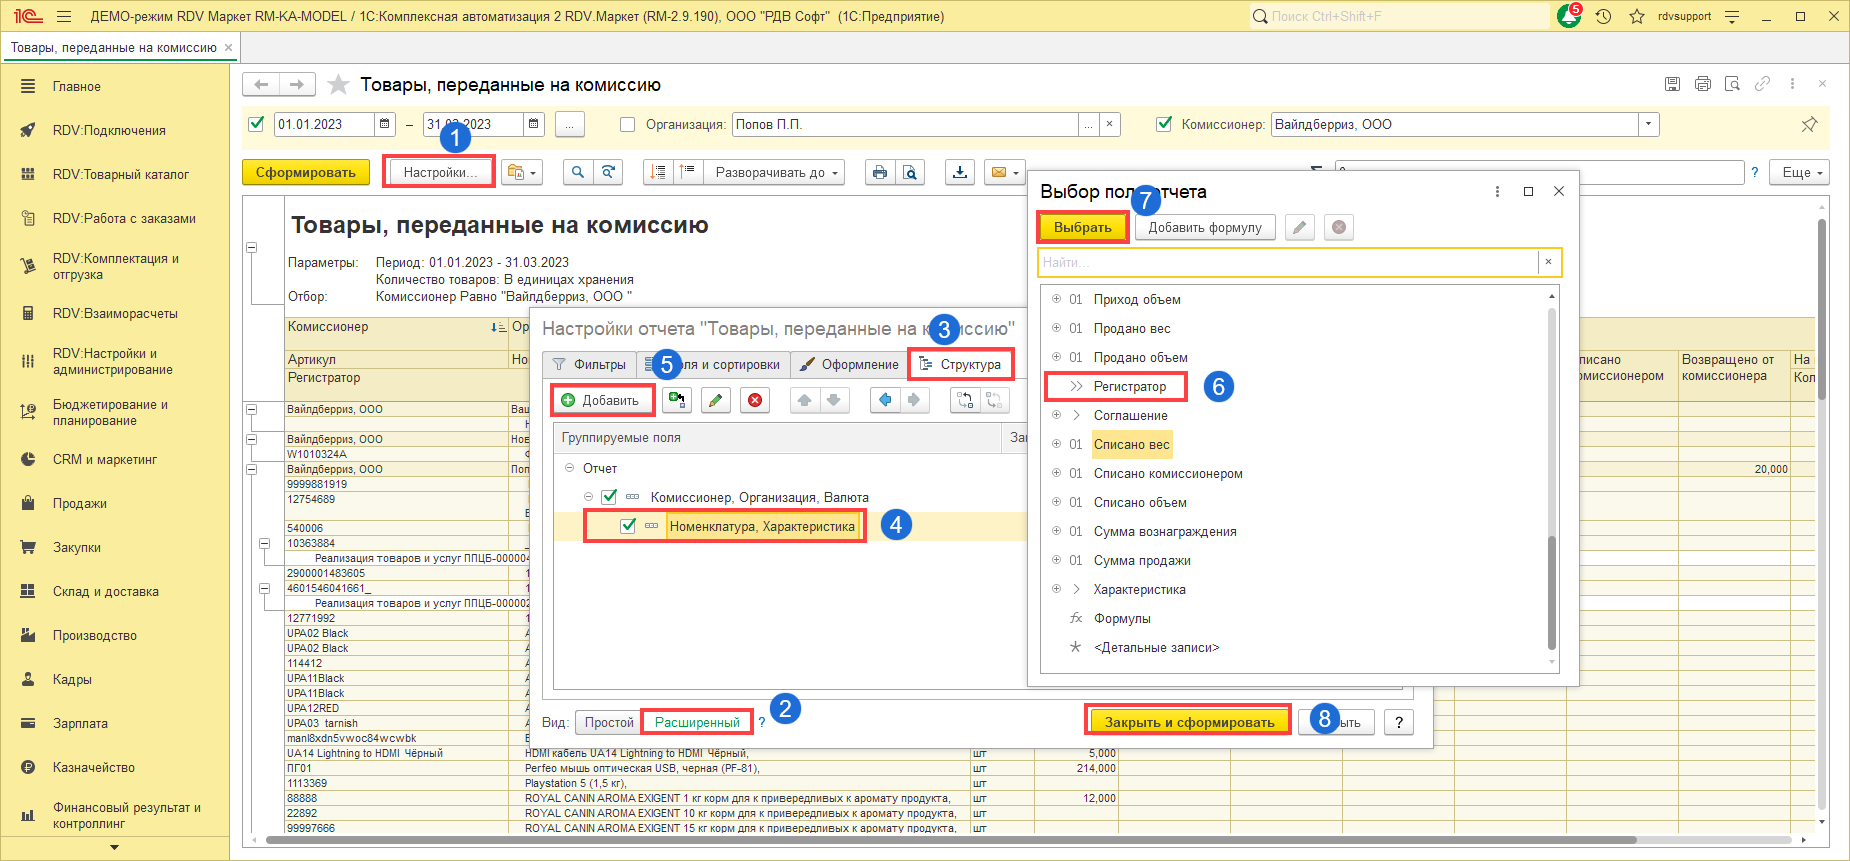The image size is (1850, 861).
Task: Click the red delete icon in structure settings
Action: click(x=755, y=400)
